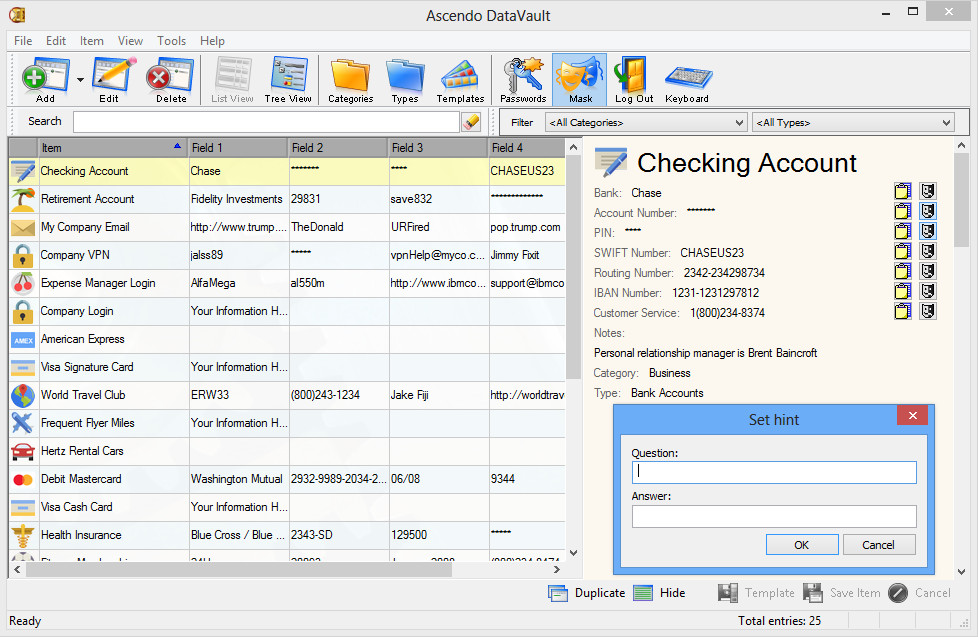Open the File menu

coord(23,41)
